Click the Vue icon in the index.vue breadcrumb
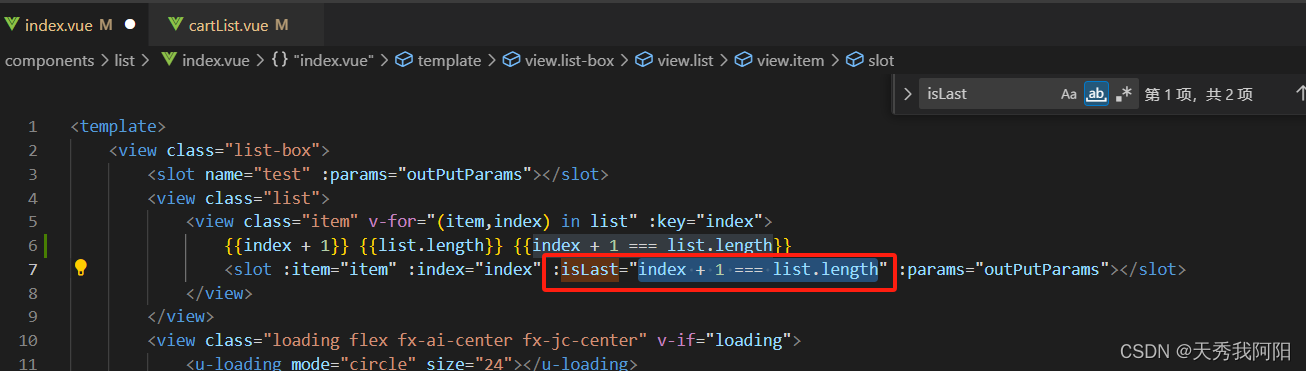The height and width of the screenshot is (371, 1306). pyautogui.click(x=168, y=60)
